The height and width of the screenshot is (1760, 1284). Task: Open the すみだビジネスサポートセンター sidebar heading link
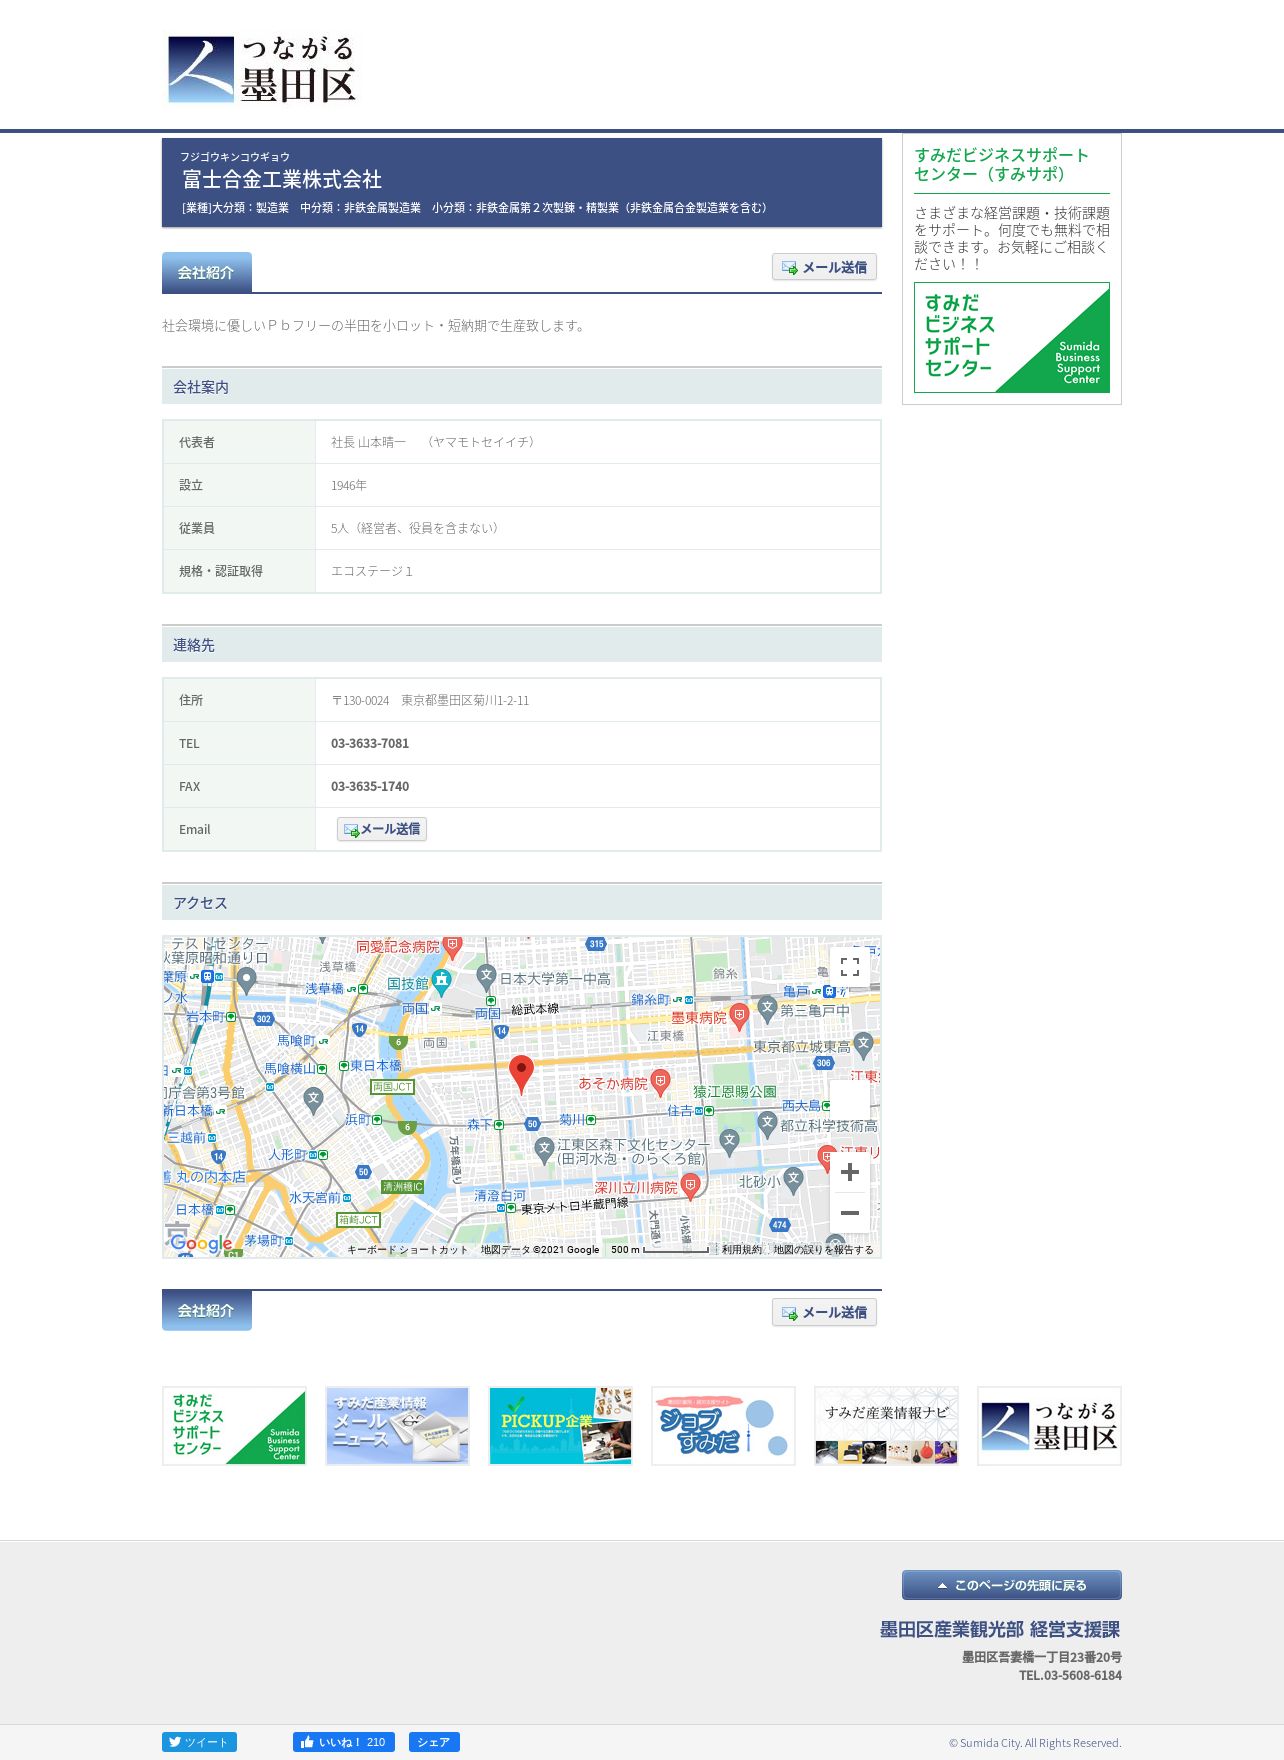click(1001, 164)
